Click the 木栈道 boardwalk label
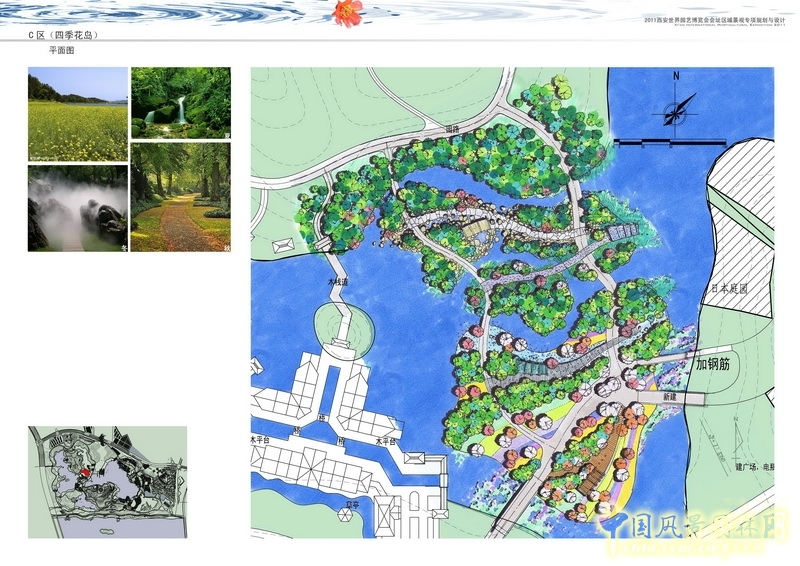 [x=340, y=283]
